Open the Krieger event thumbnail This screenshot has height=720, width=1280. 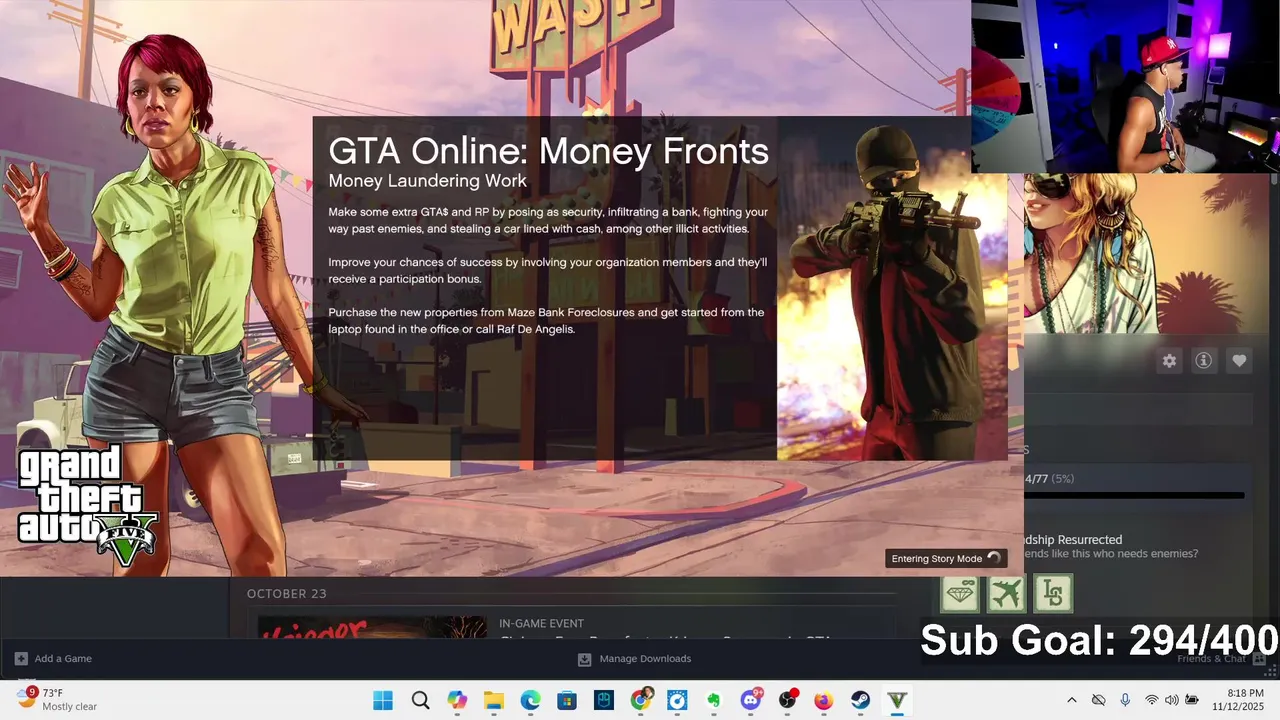pos(372,627)
